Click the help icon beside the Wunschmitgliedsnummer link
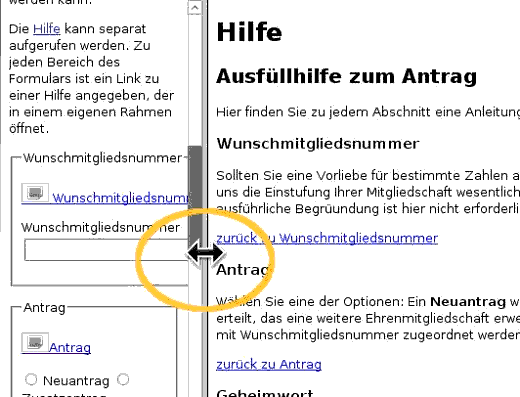The image size is (520, 397). [x=35, y=193]
